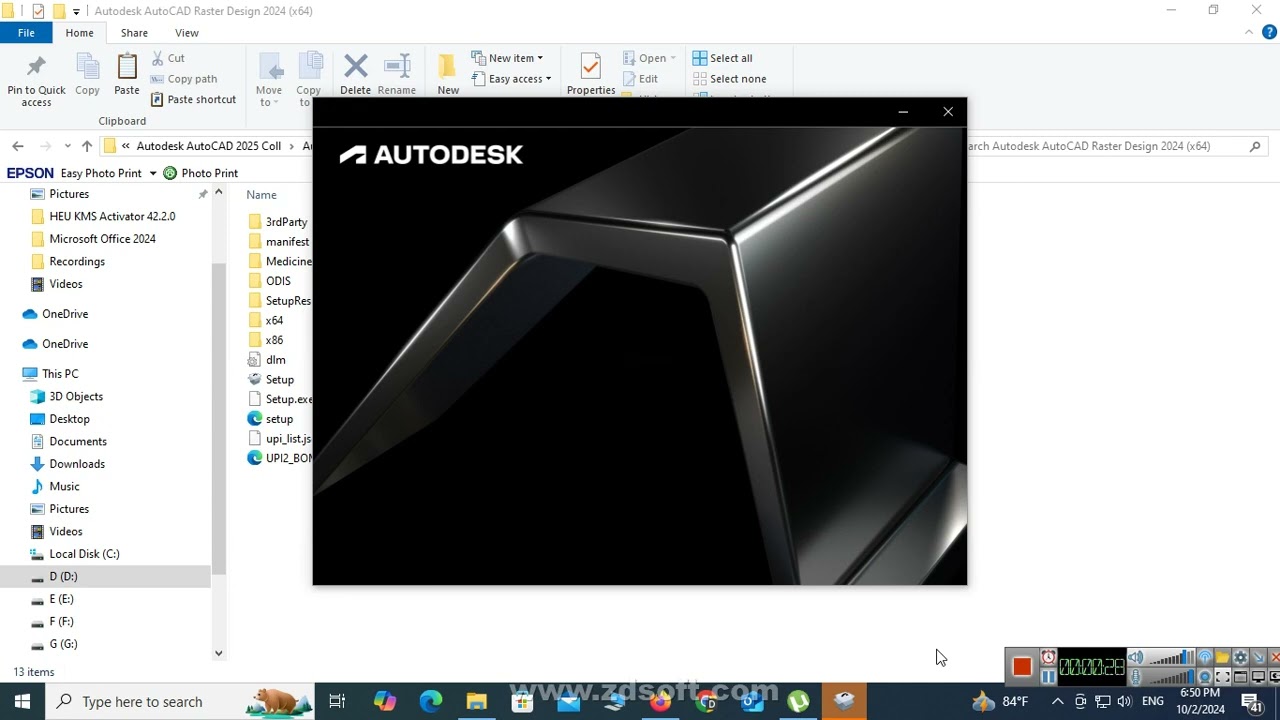This screenshot has height=720, width=1280.
Task: Show hidden system tray icons
Action: coord(1057,702)
